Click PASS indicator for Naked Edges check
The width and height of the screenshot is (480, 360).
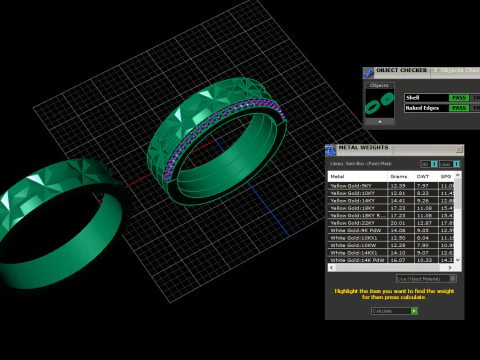pos(459,108)
